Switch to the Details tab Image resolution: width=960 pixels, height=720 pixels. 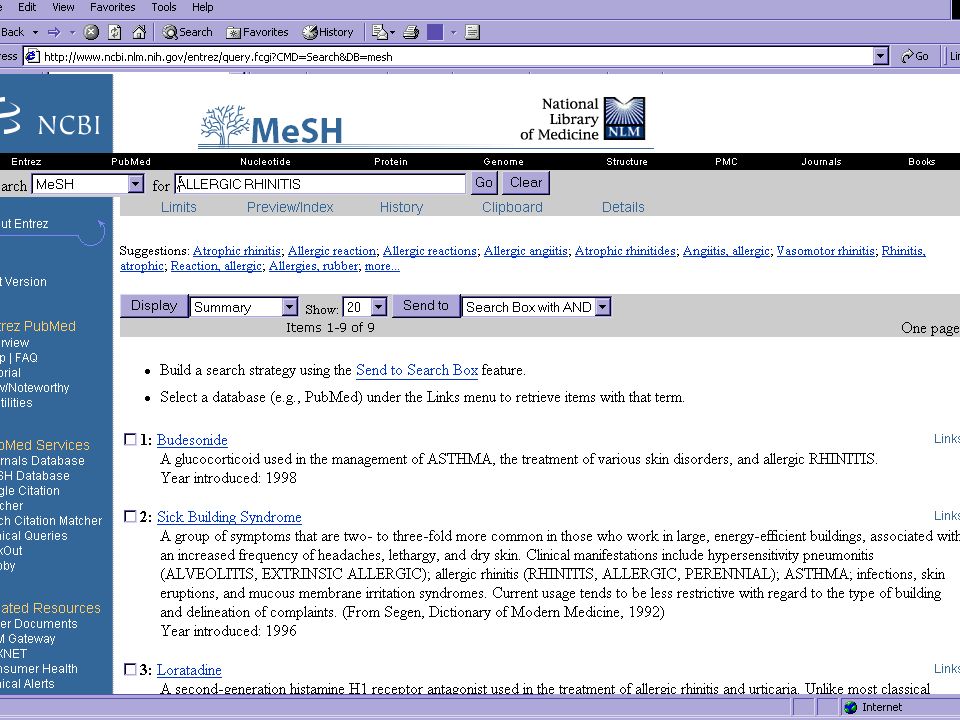point(623,207)
